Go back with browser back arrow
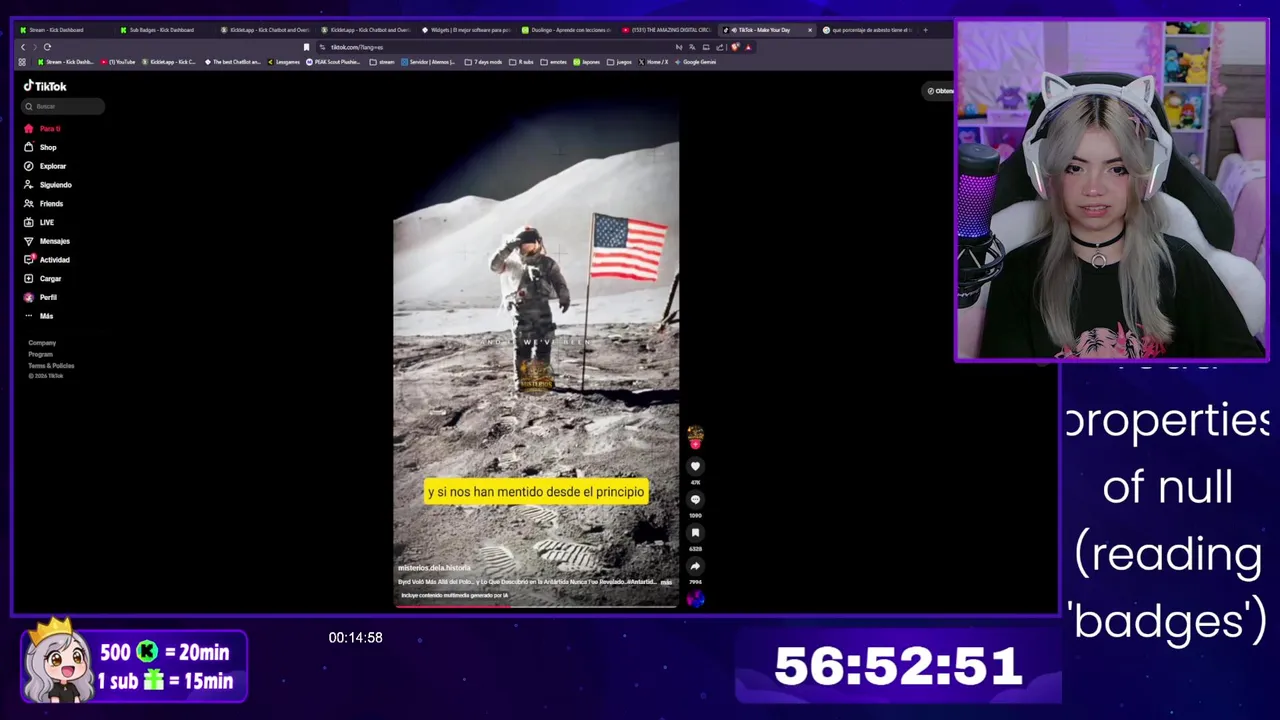 pyautogui.click(x=23, y=47)
